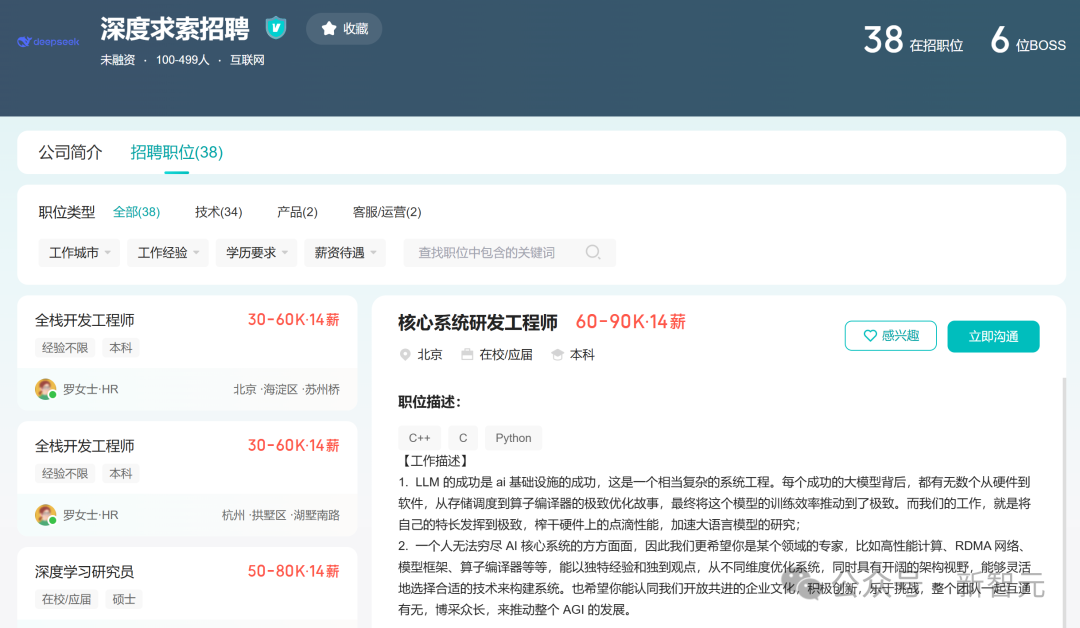The height and width of the screenshot is (628, 1080).
Task: Select the 招聘职位(38) tab
Action: pos(177,152)
